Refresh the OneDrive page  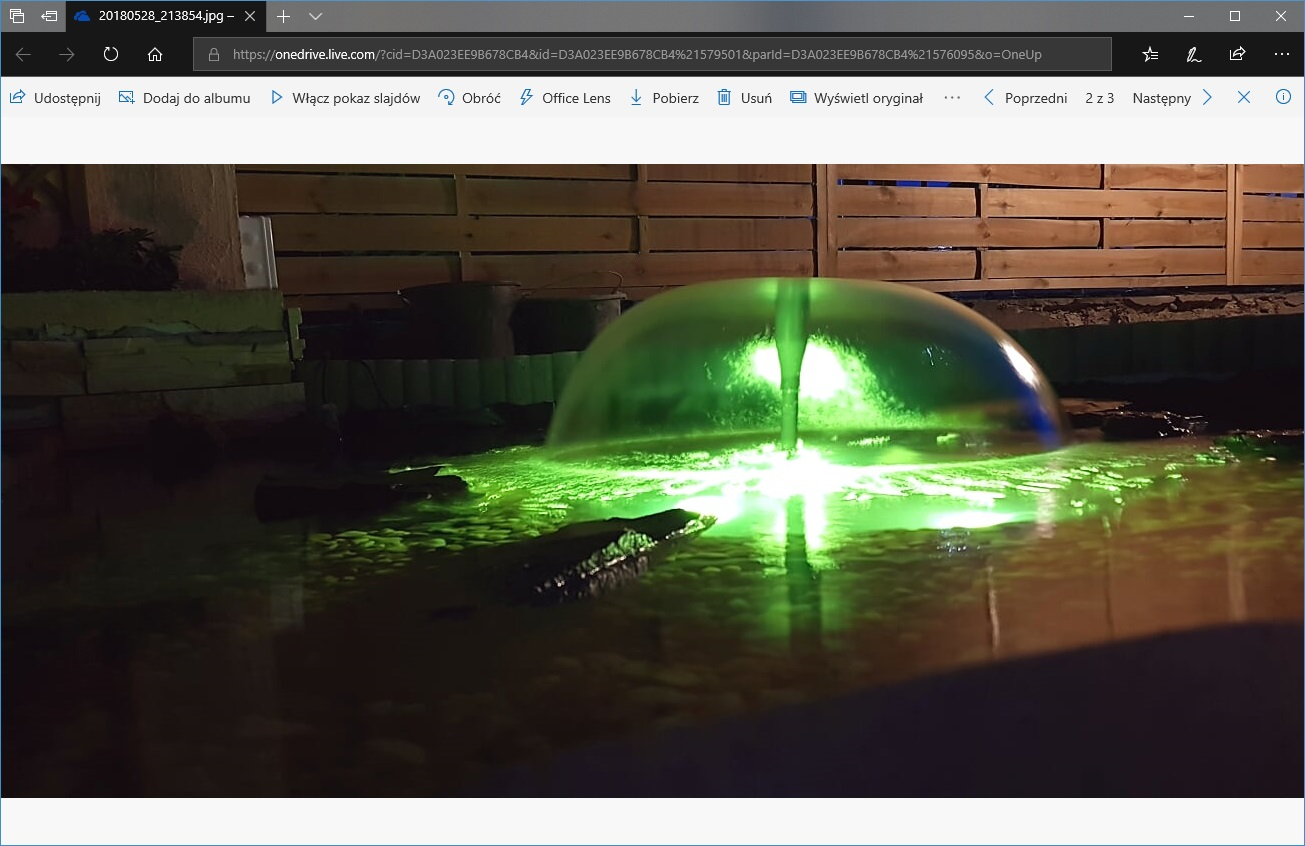click(x=111, y=54)
